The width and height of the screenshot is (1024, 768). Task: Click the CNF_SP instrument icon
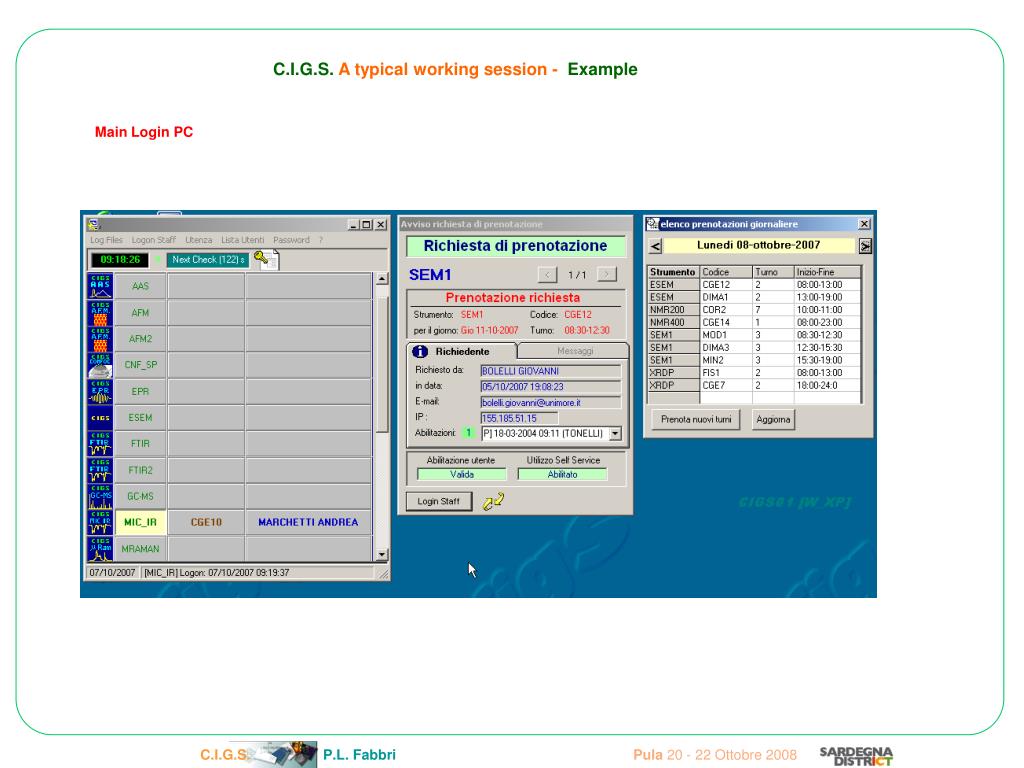pos(100,365)
